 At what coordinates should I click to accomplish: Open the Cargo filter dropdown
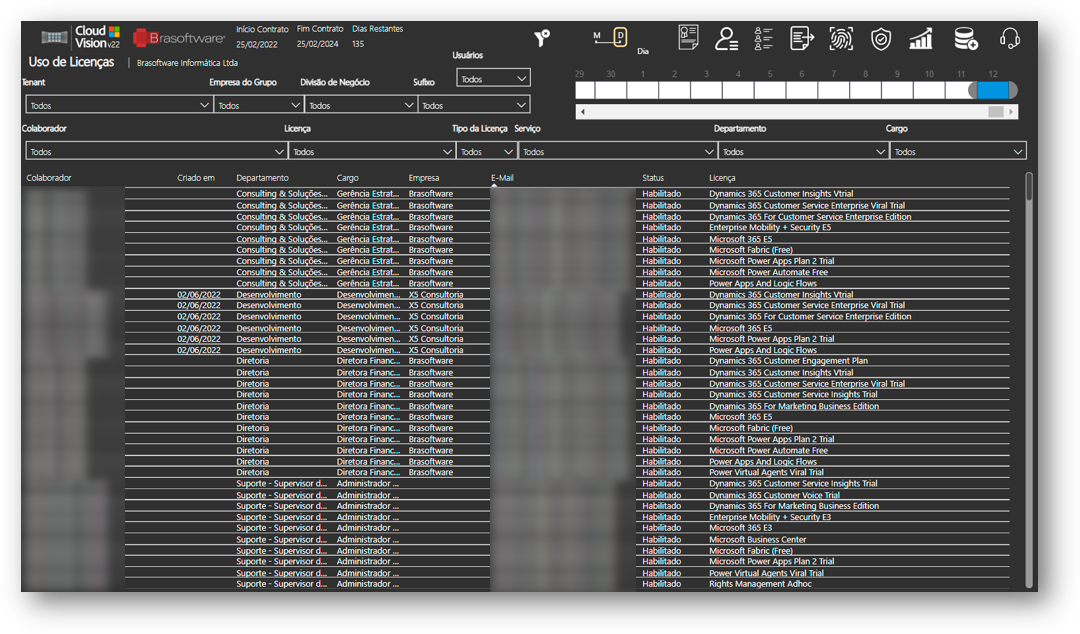[958, 151]
